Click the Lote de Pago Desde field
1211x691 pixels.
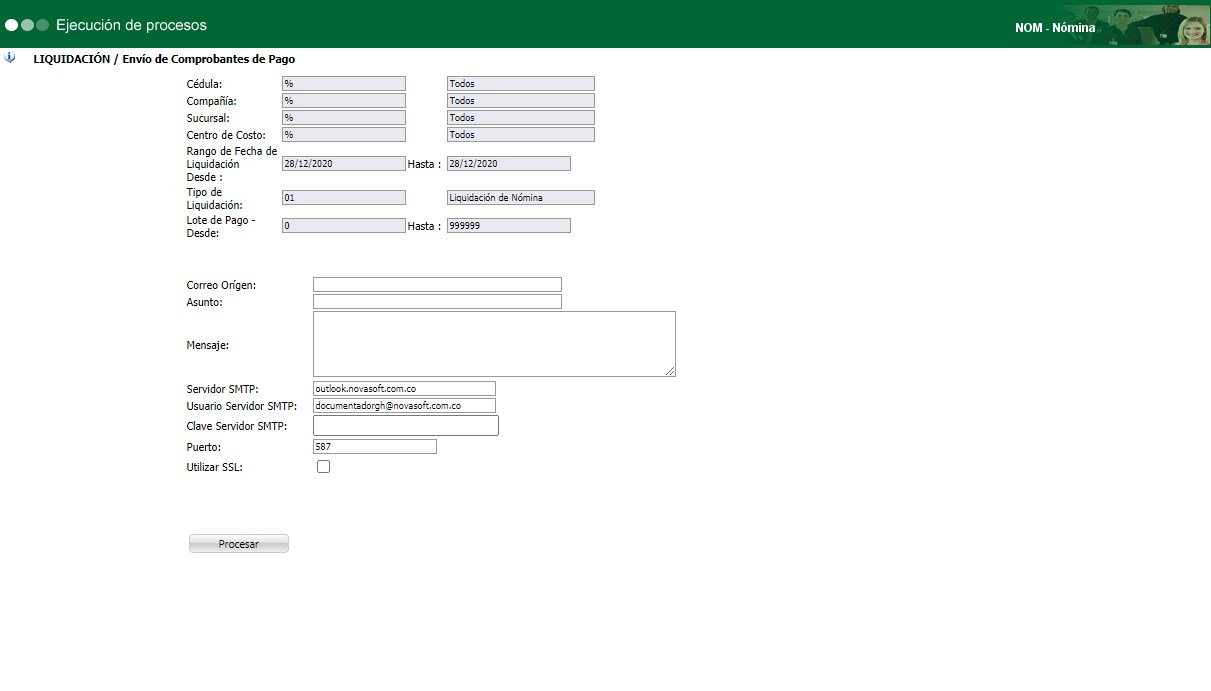(344, 226)
